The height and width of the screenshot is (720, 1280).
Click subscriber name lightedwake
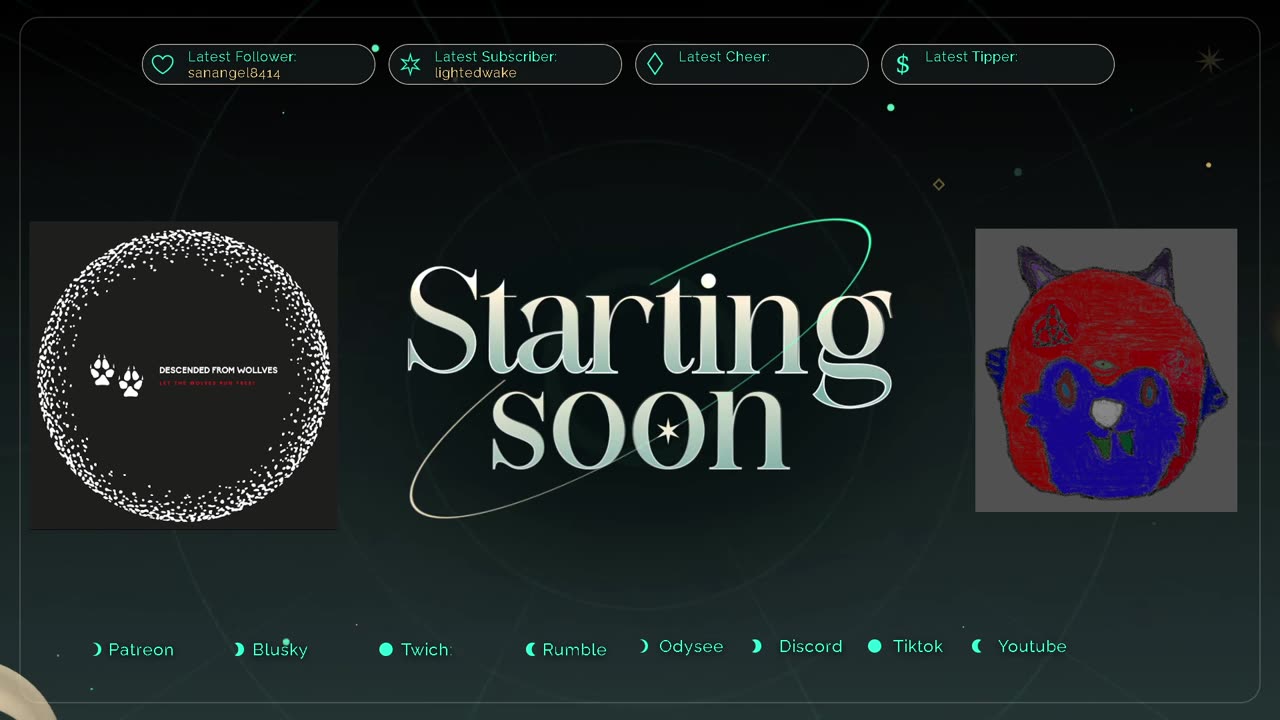tap(475, 73)
